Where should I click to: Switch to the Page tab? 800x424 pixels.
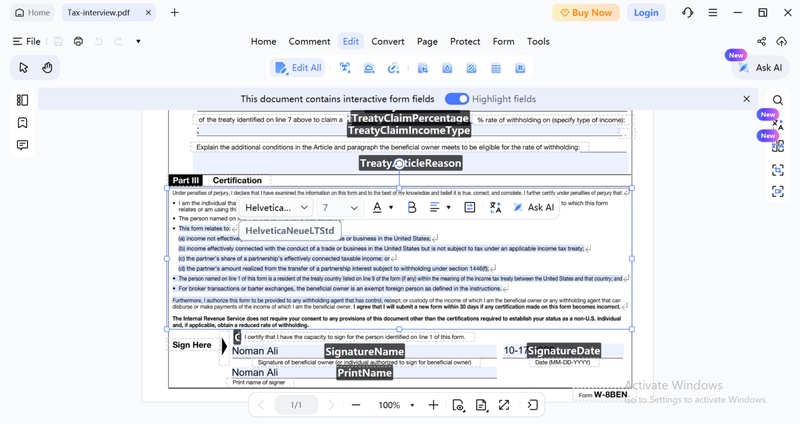(x=427, y=41)
